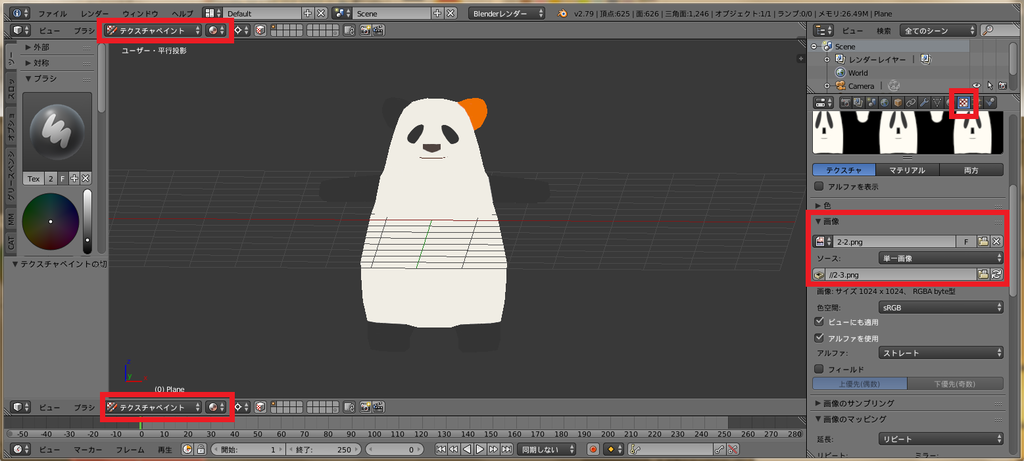1024x461 pixels.
Task: Delete brush with X icon in Brush panel
Action: 86,178
